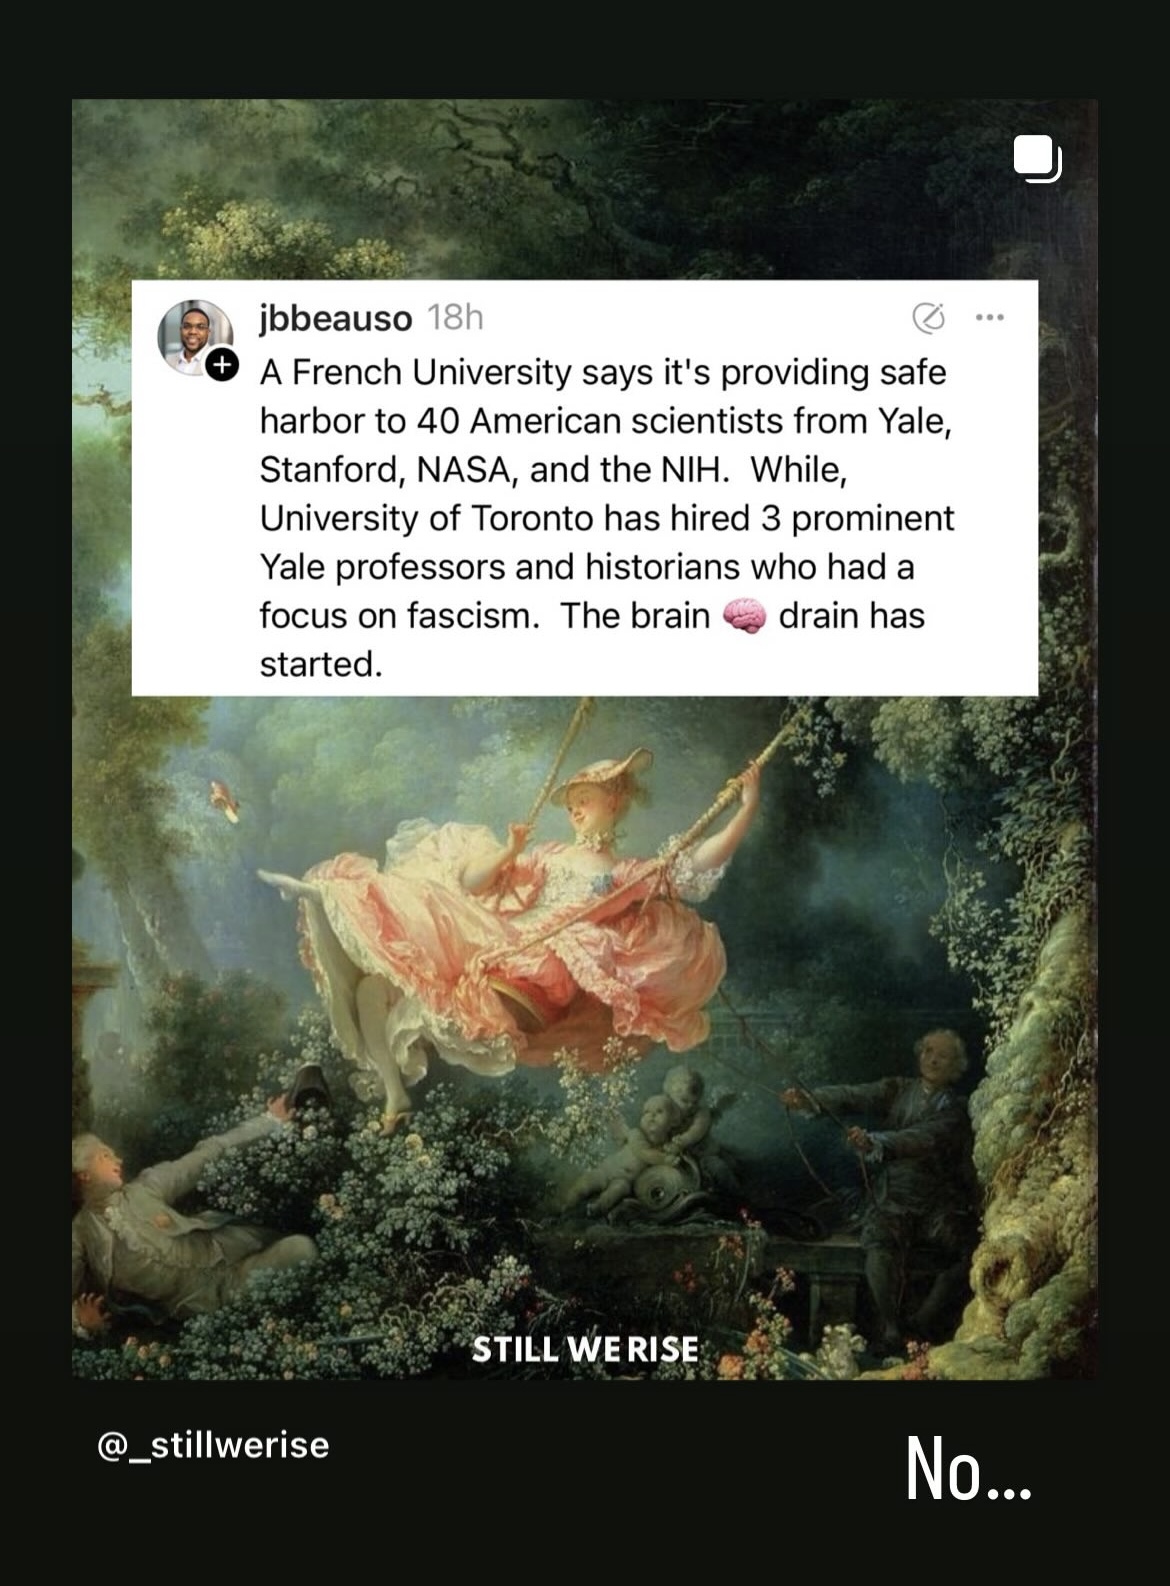The height and width of the screenshot is (1586, 1170).
Task: Open the jbbeauso username link
Action: click(335, 318)
